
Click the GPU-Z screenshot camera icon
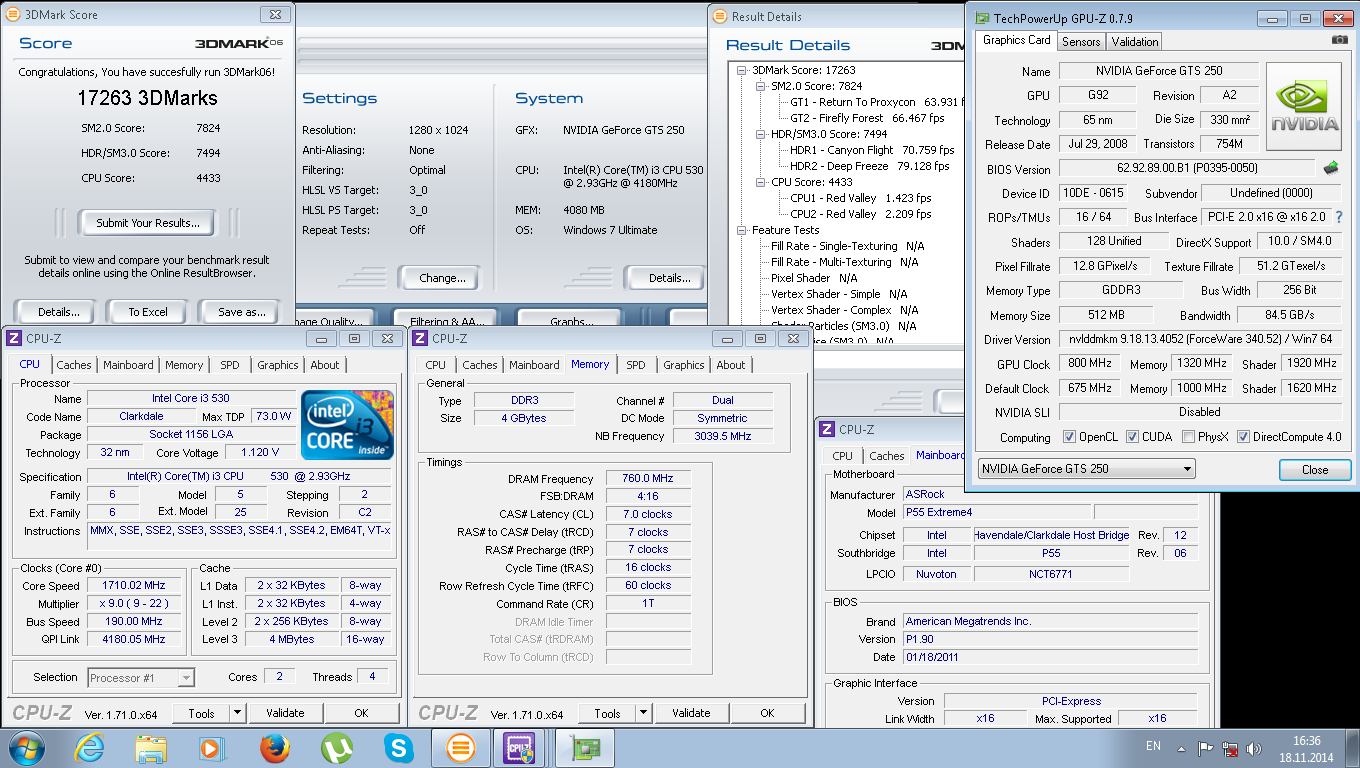[x=1339, y=40]
